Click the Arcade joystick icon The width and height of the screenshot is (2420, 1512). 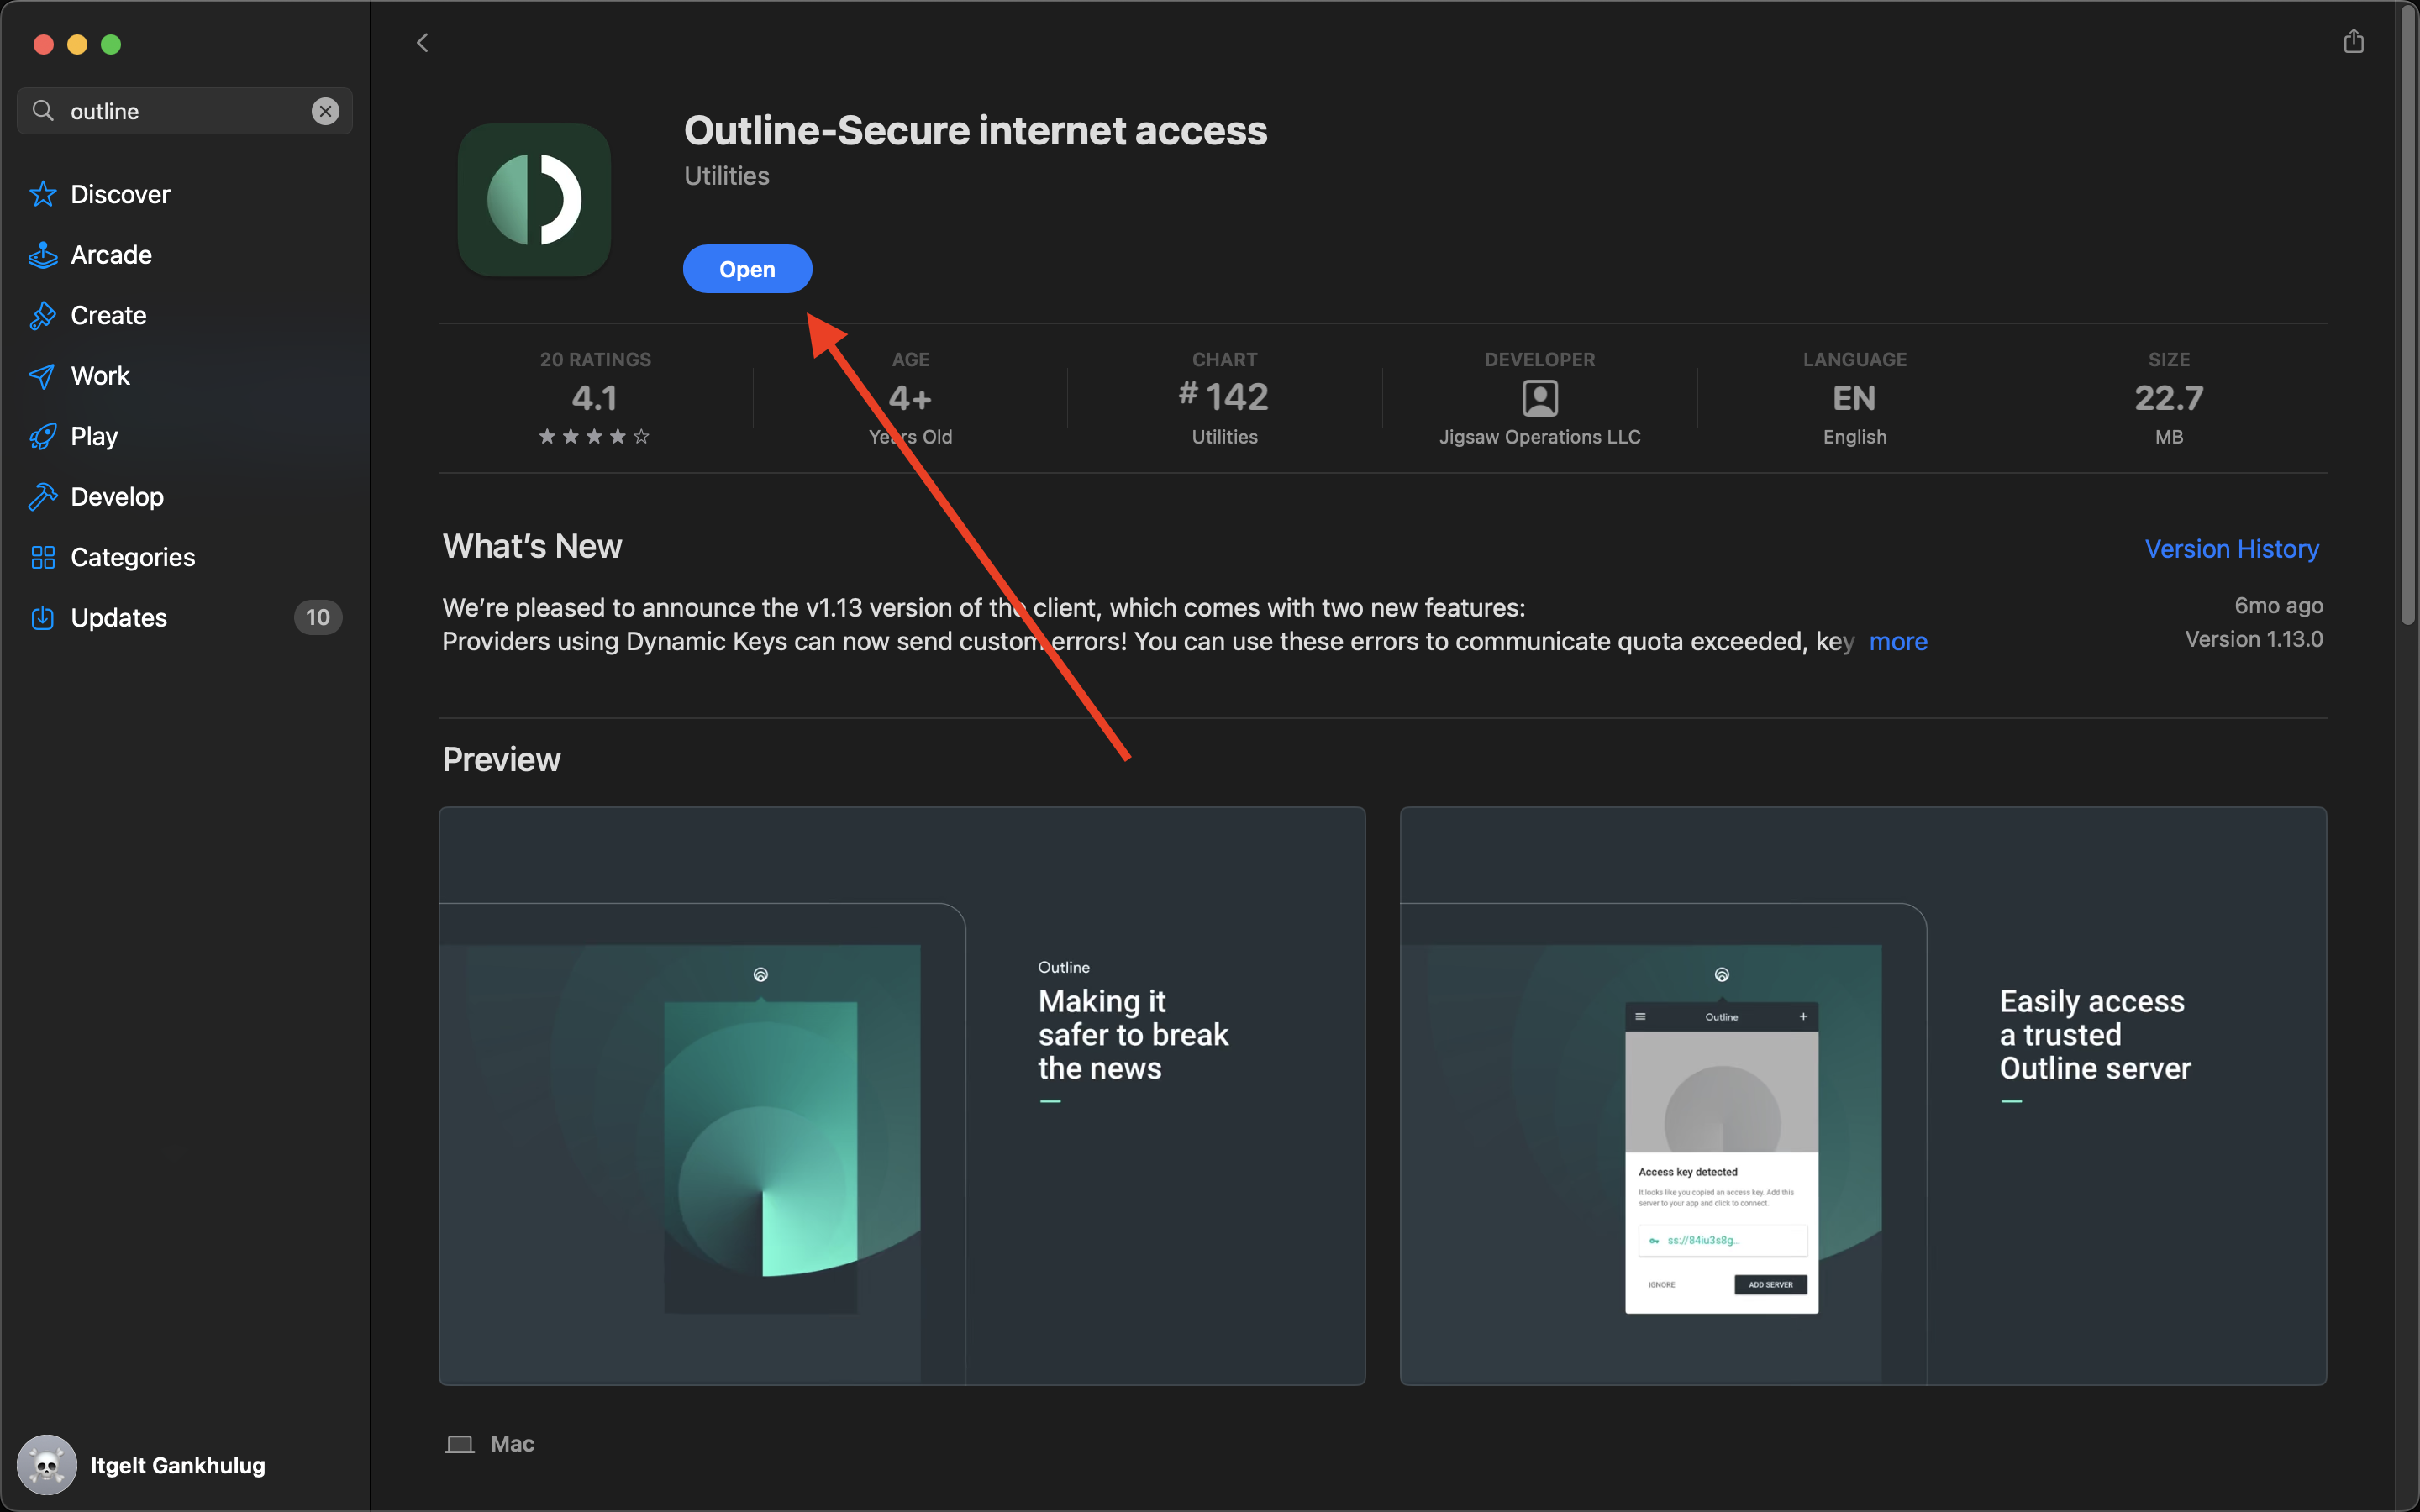[x=42, y=255]
